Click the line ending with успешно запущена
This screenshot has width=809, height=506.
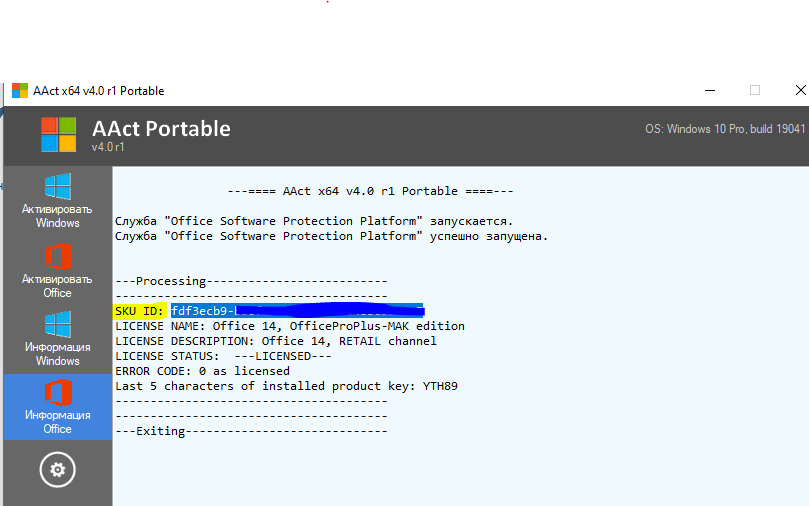(331, 236)
